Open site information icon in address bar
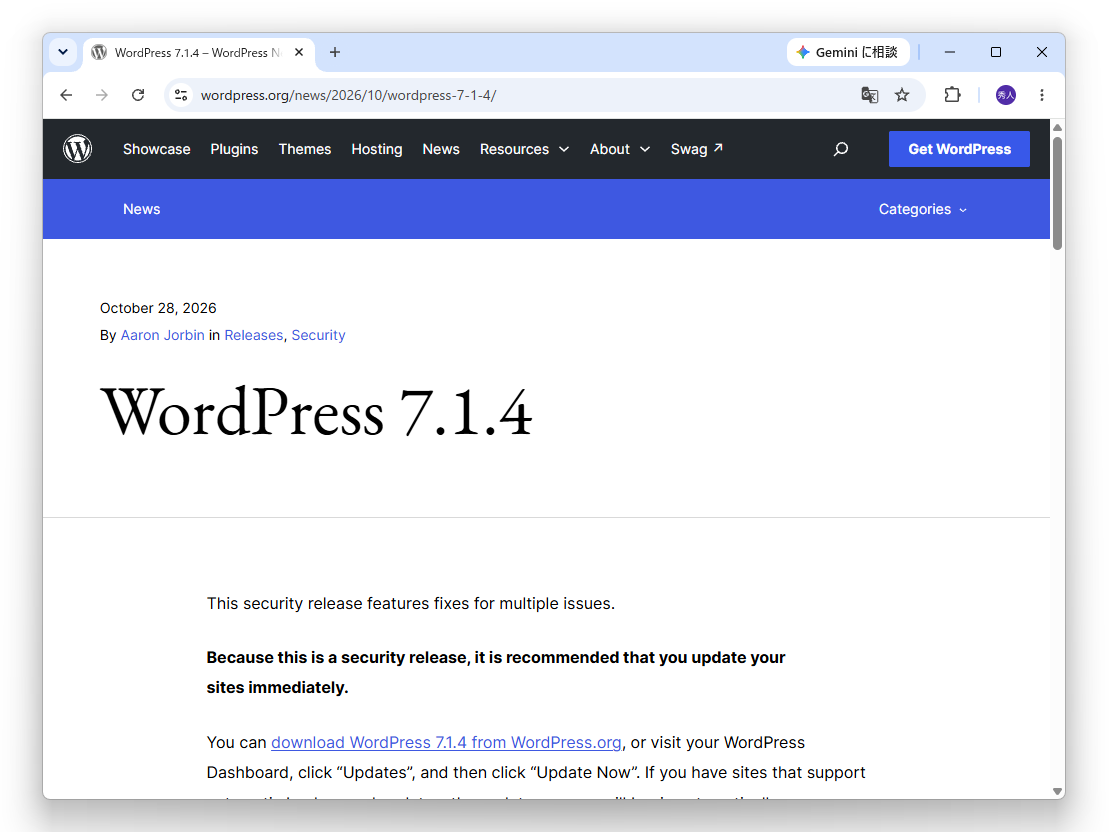This screenshot has height=832, width=1109. (181, 95)
